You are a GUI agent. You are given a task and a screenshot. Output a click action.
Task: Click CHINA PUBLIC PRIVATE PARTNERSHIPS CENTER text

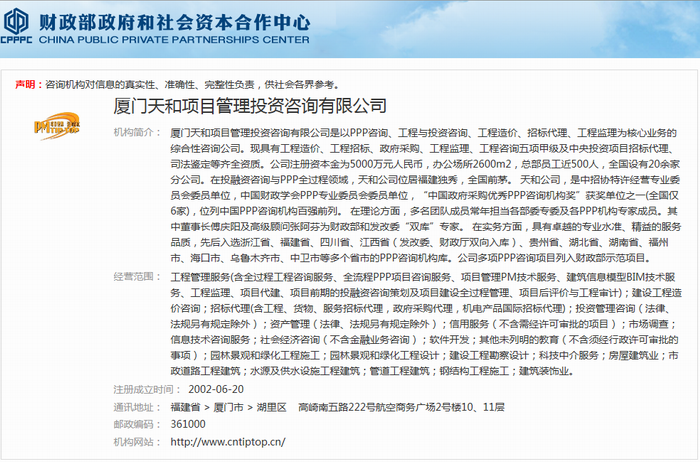tap(174, 40)
